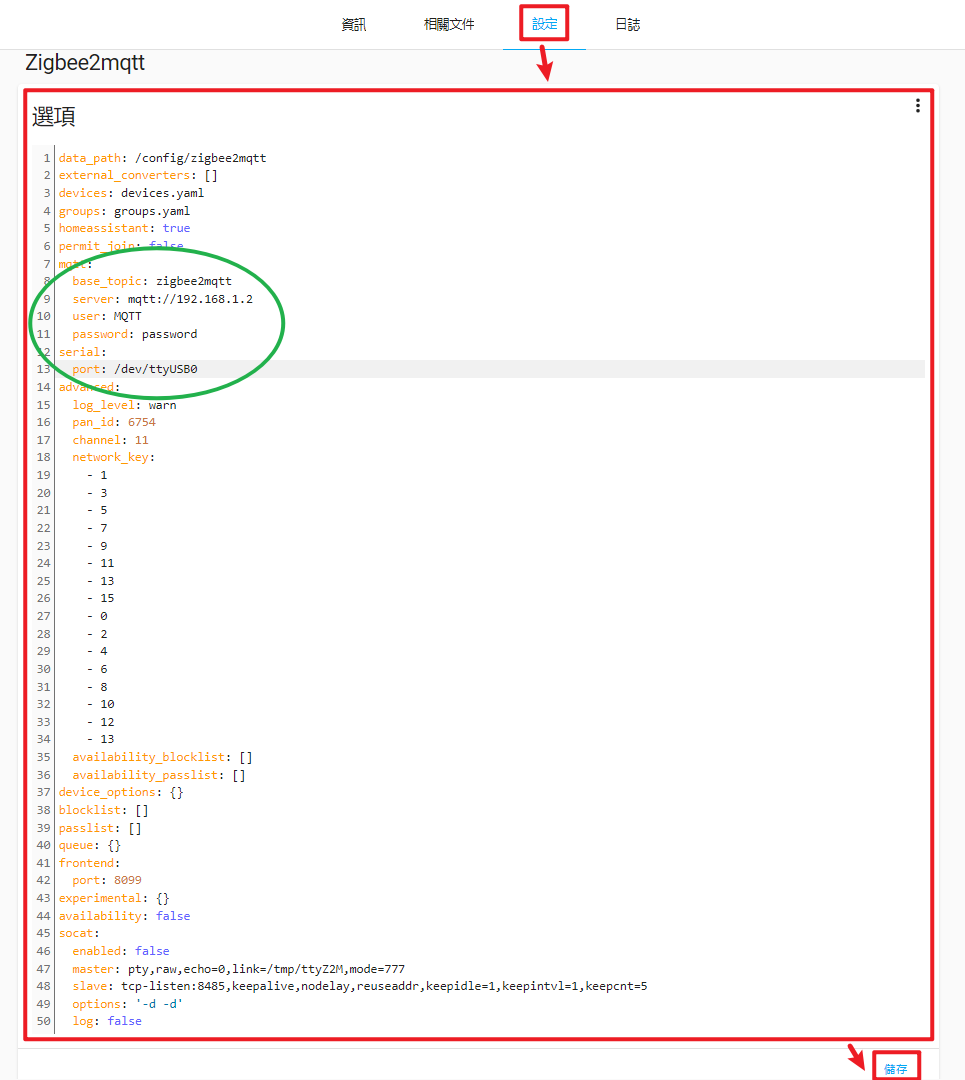Viewport: 965px width, 1080px height.
Task: Click the serial port /dev/ttyUSB0 value
Action: [x=156, y=370]
